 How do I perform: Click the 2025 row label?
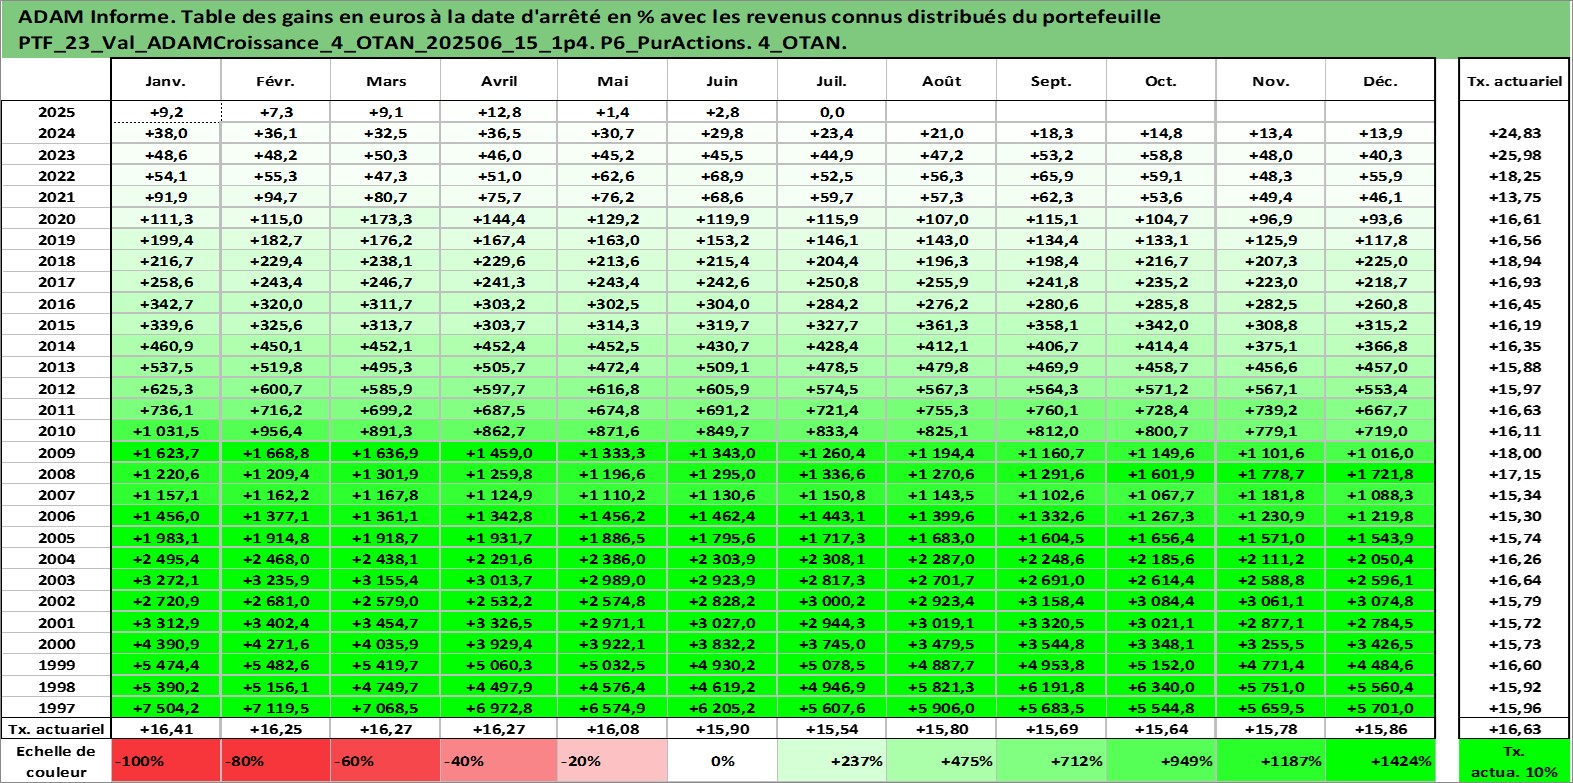click(x=56, y=112)
